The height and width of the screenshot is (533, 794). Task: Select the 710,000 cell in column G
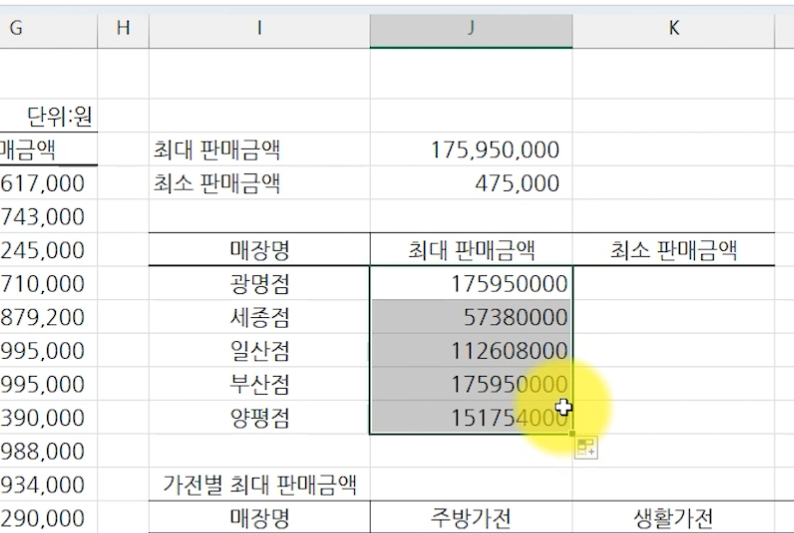(x=49, y=283)
